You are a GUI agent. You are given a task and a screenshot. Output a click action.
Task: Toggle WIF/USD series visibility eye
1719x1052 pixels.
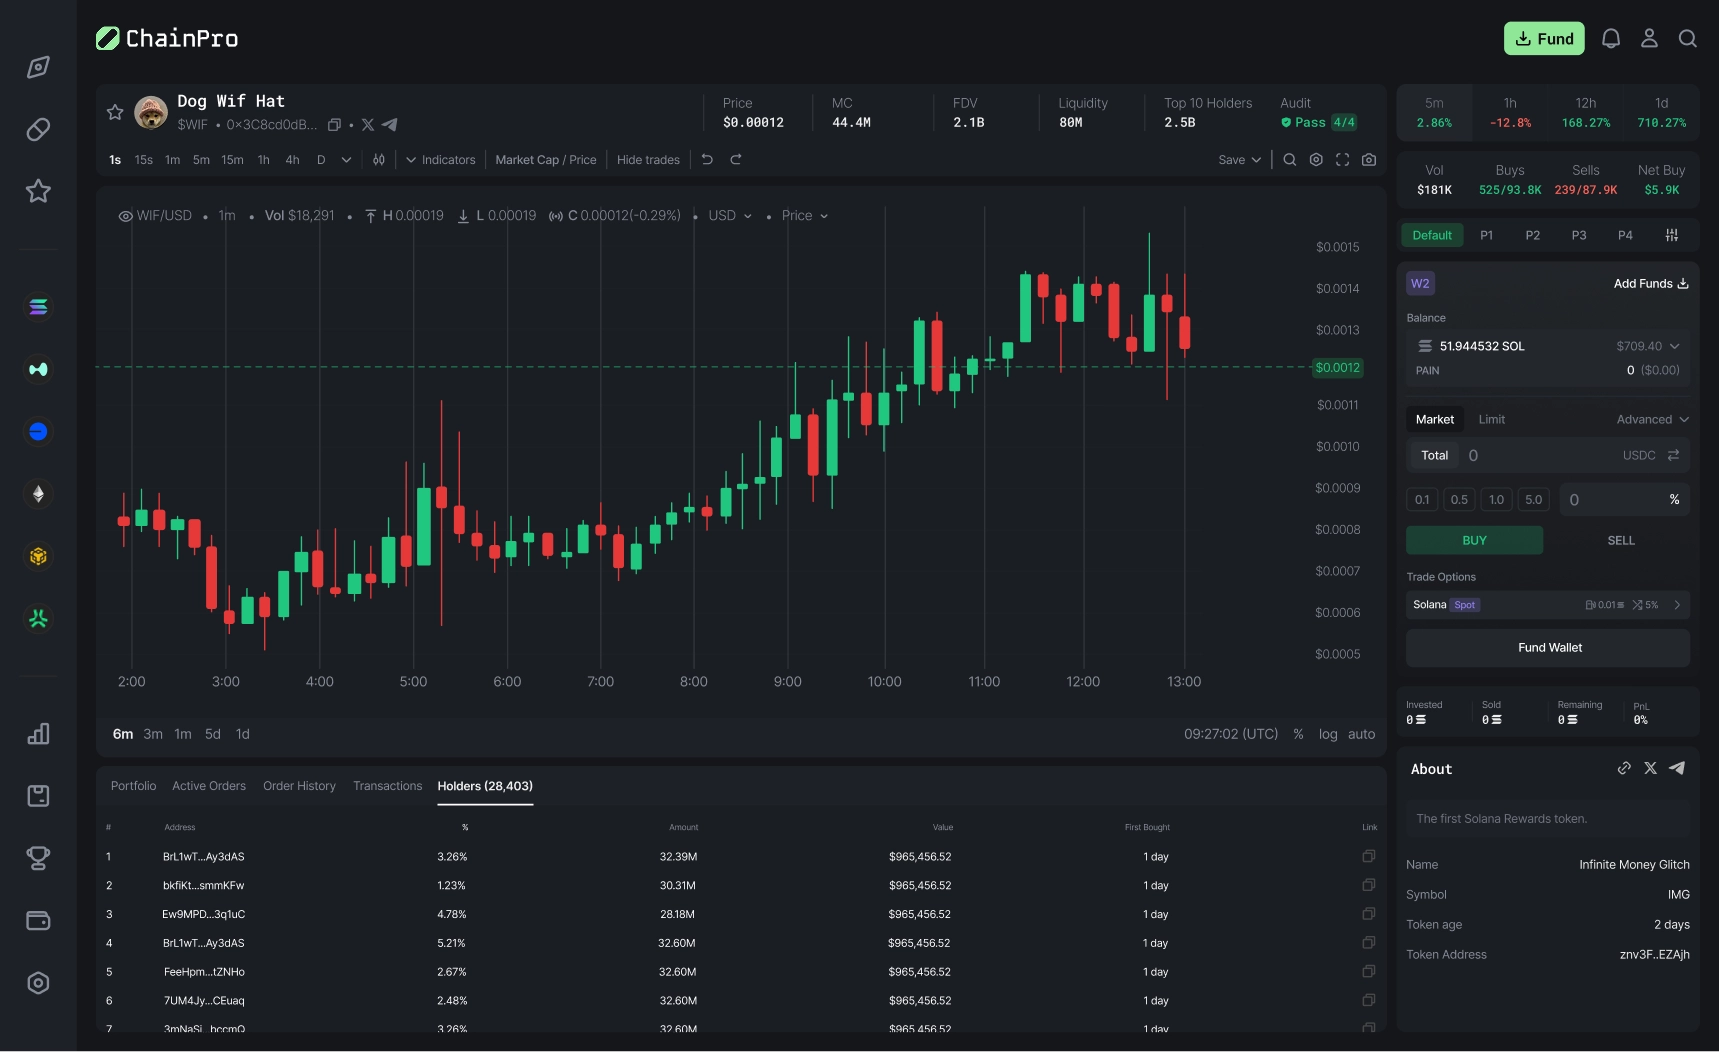[125, 216]
